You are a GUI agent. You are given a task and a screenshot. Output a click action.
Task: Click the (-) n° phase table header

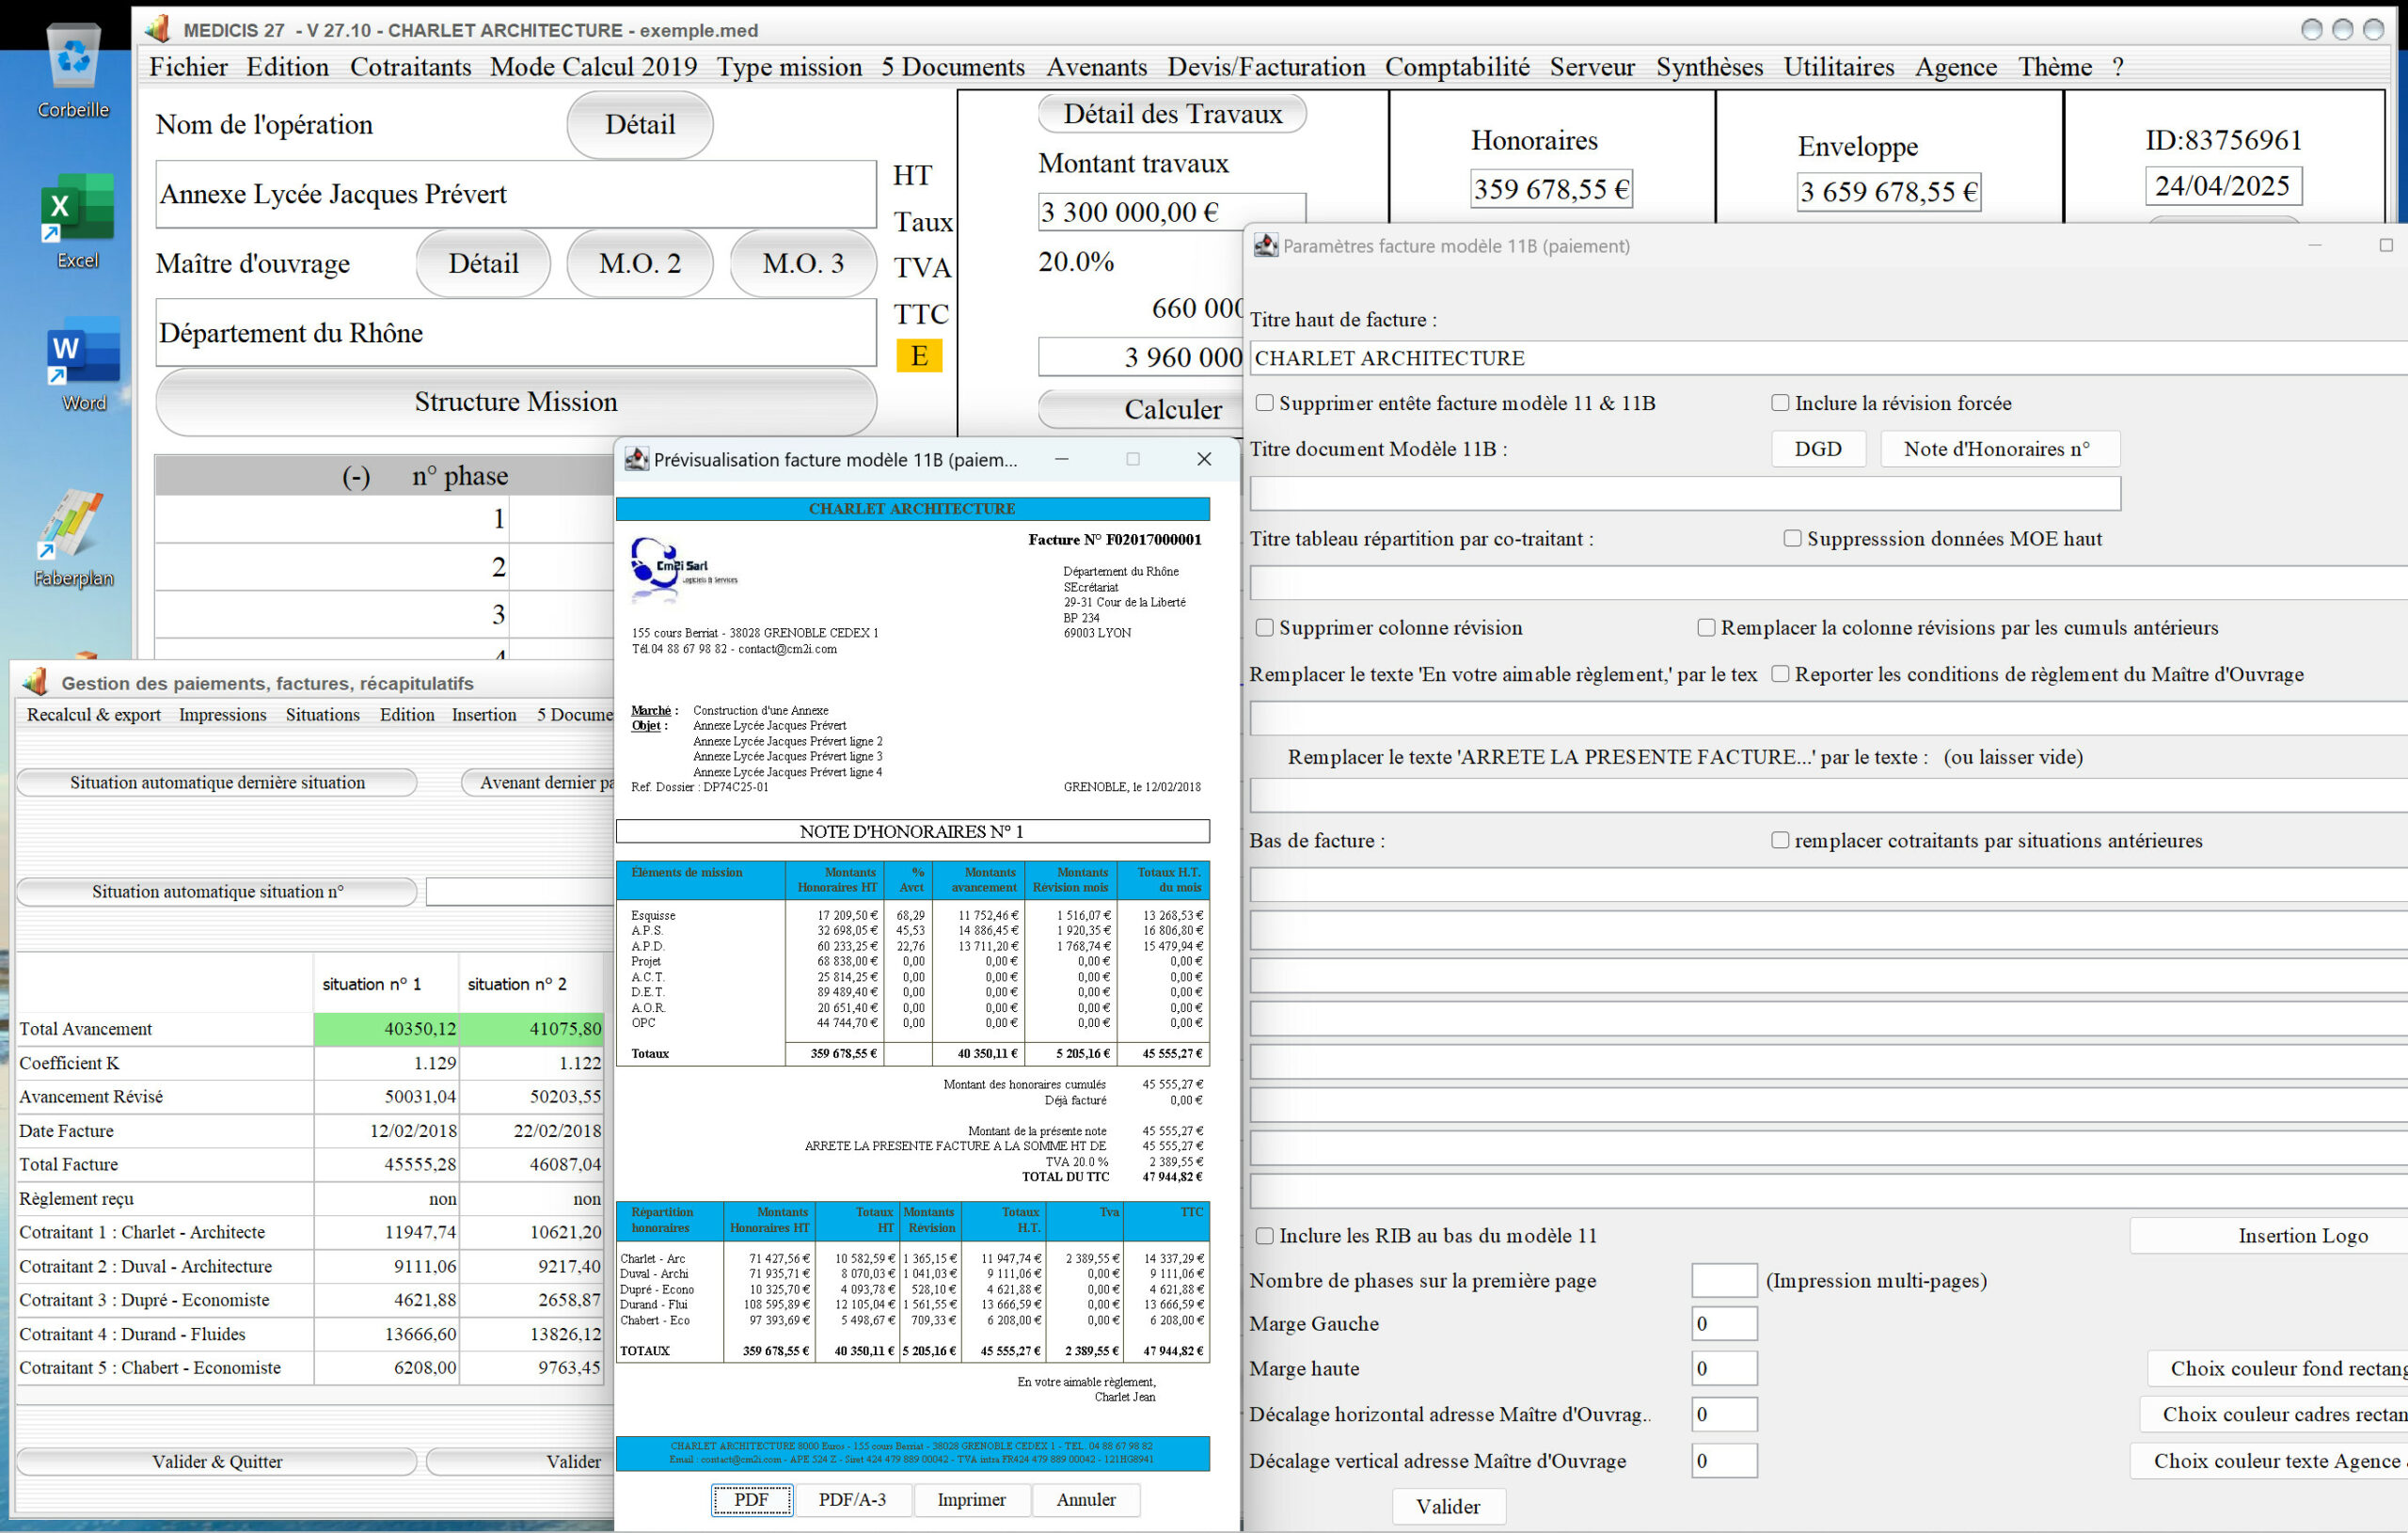click(x=385, y=476)
